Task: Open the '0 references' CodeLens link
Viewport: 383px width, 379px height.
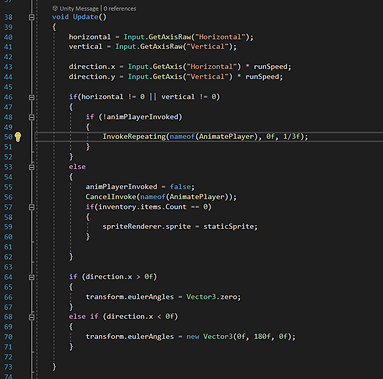Action: point(120,8)
